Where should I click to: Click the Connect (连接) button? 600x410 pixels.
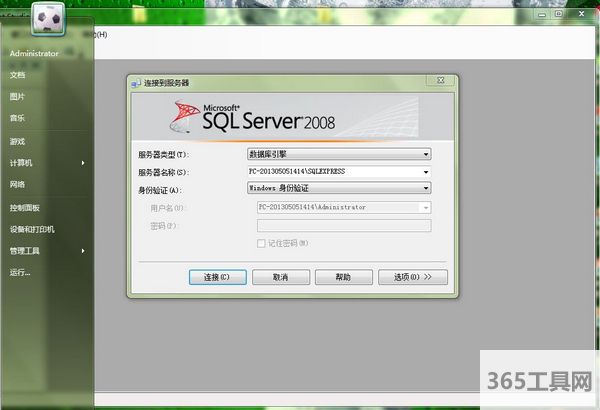218,277
